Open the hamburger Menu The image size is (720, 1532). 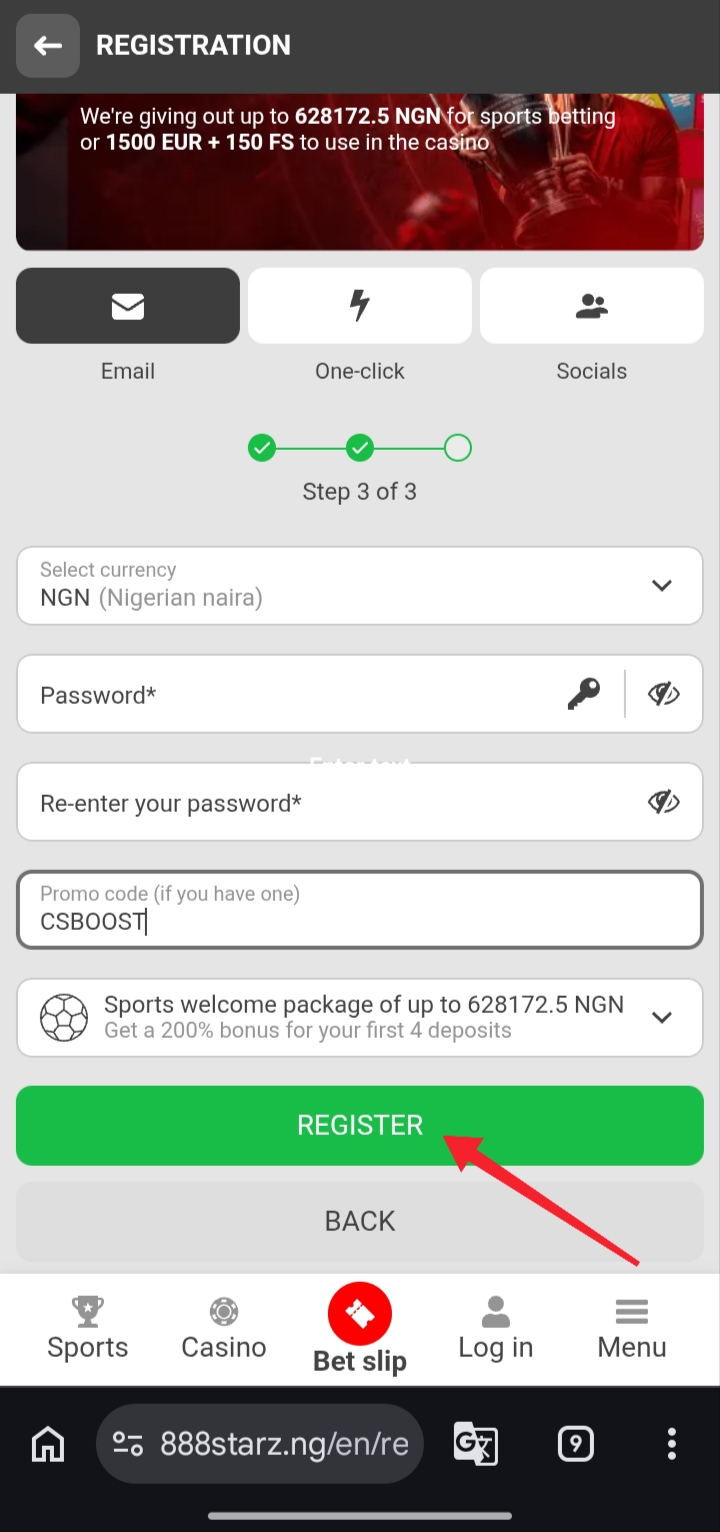632,1312
